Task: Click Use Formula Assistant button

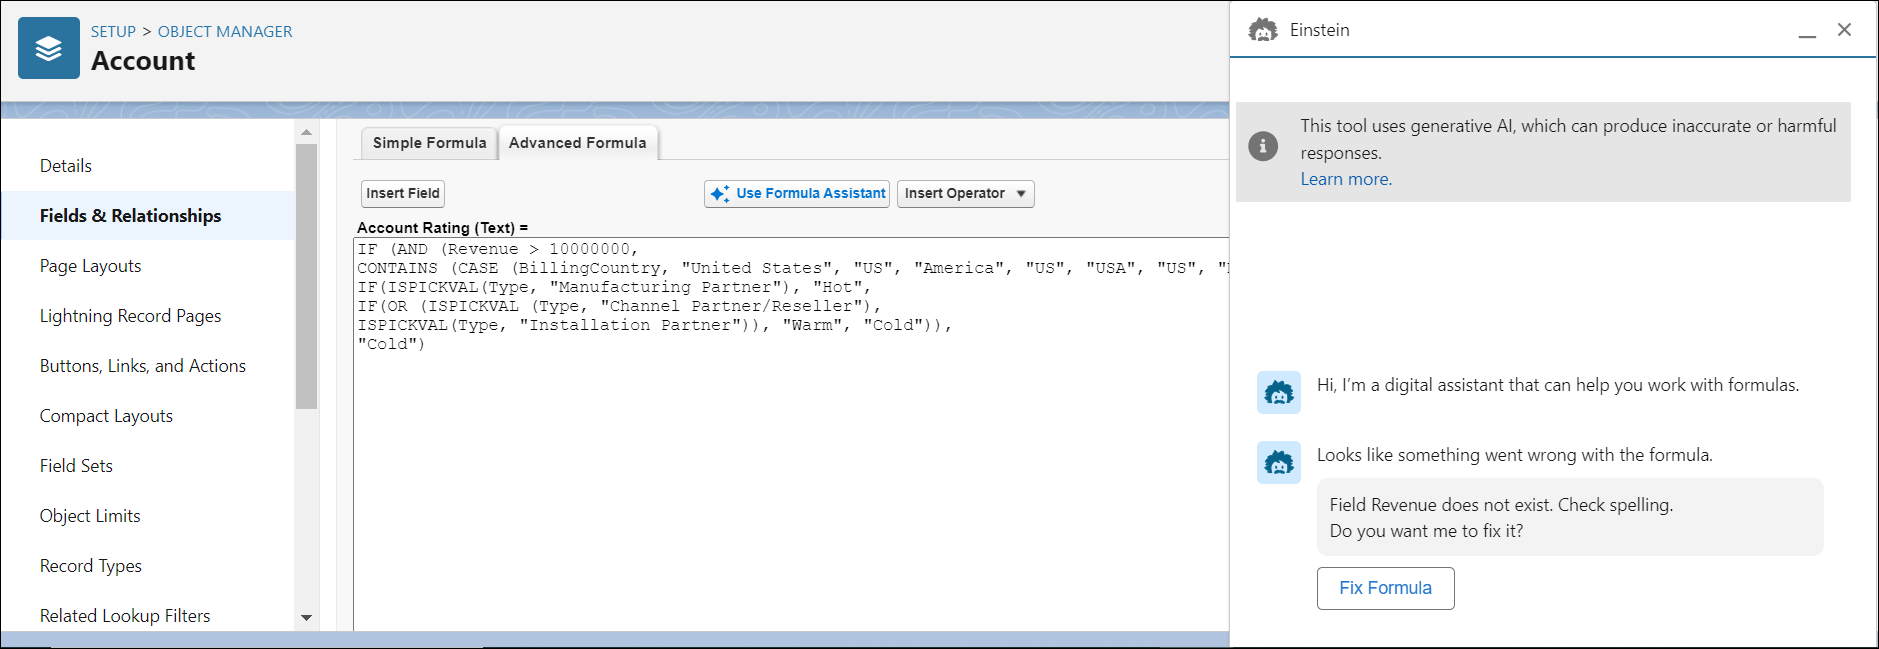Action: tap(797, 194)
